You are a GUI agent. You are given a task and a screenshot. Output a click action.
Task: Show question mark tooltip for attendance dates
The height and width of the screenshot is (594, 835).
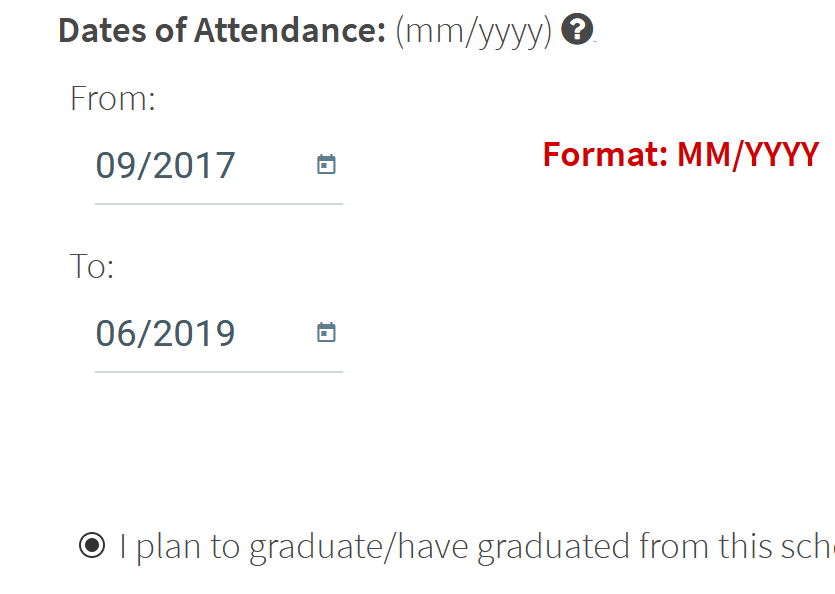[x=577, y=29]
